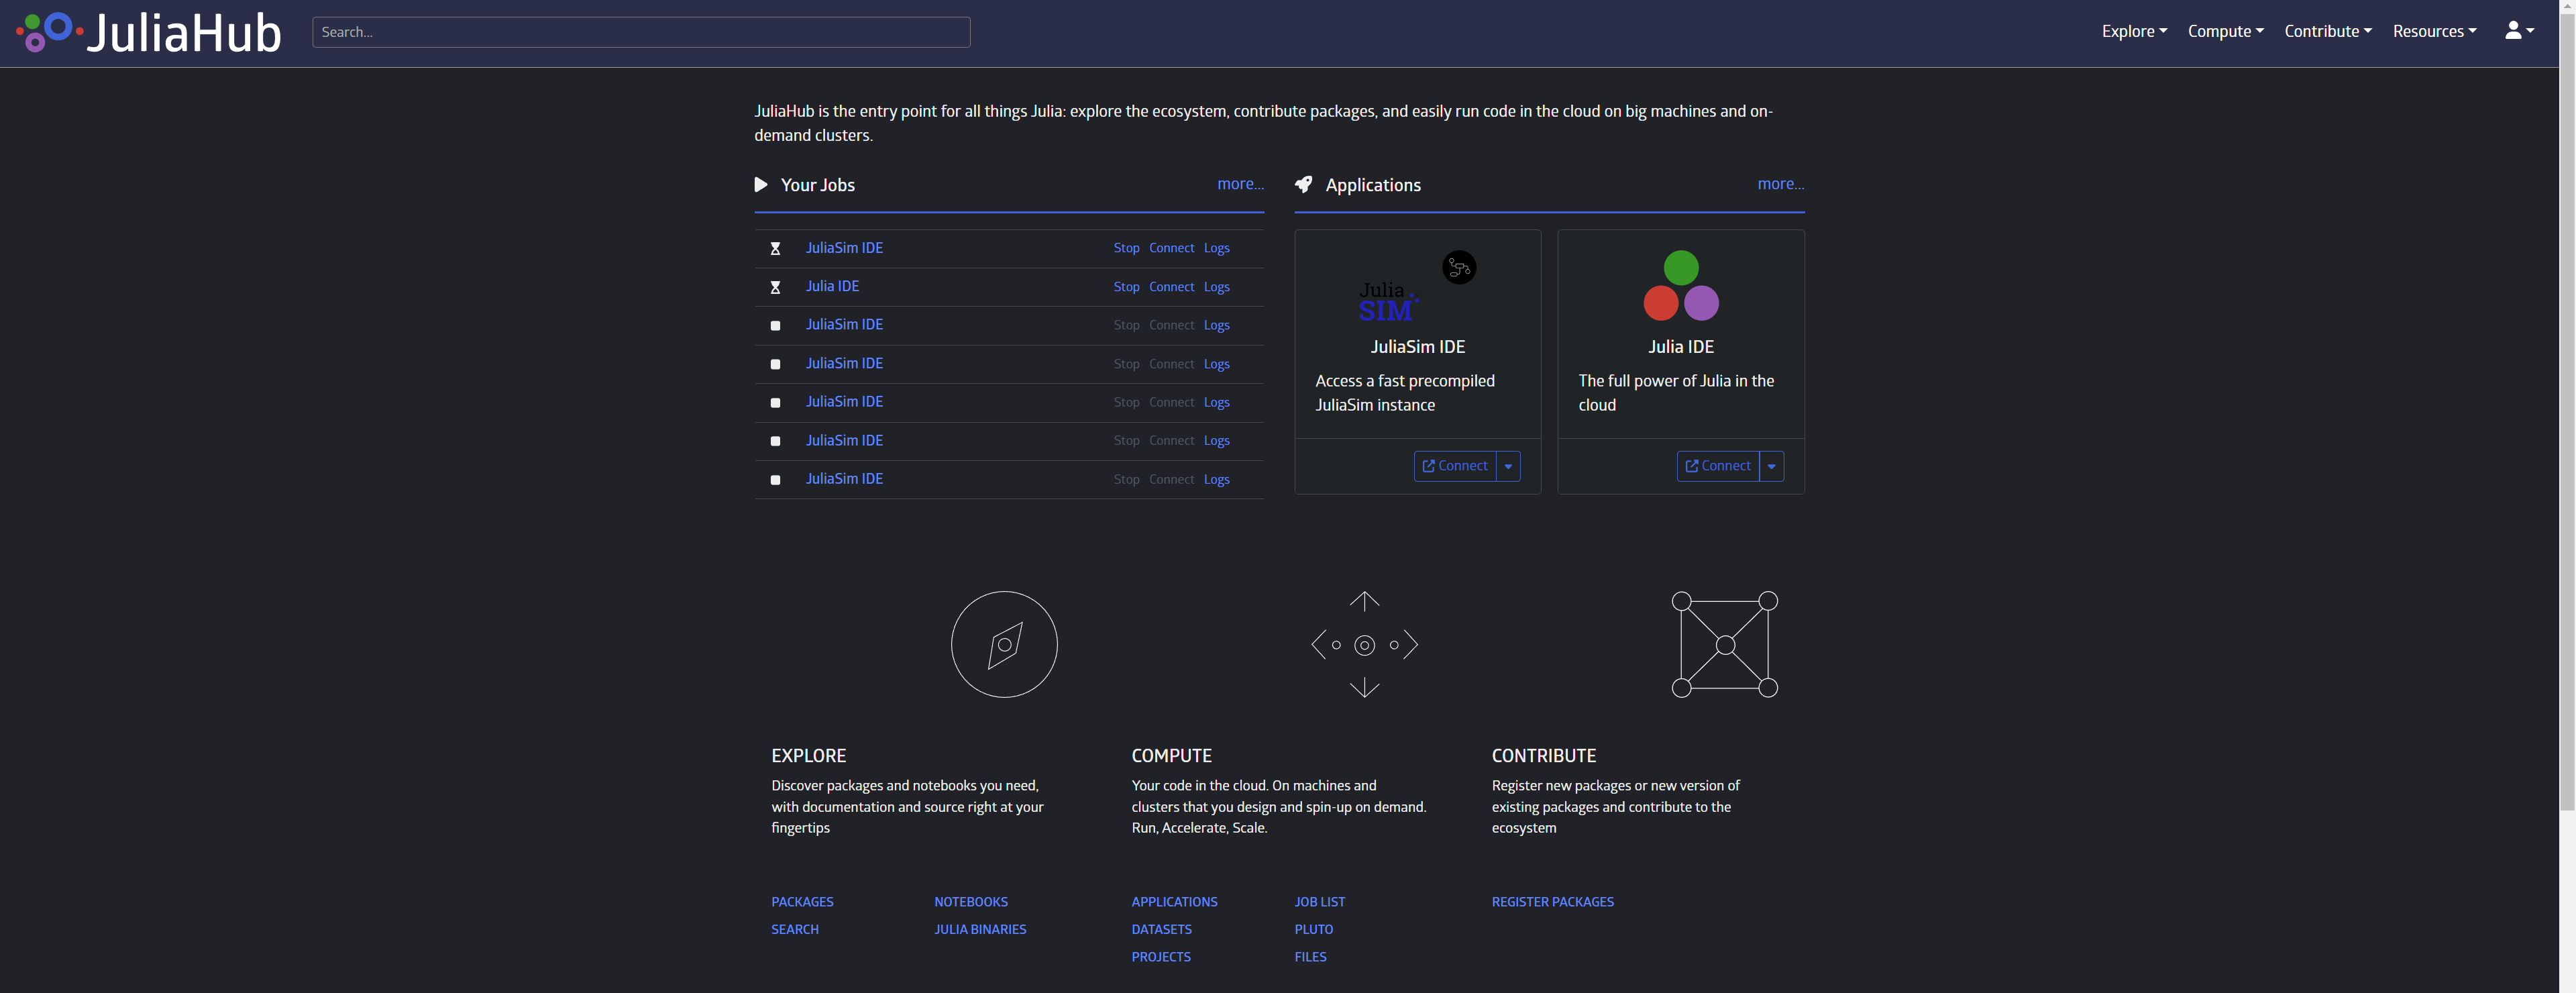Expand JuliaSim IDE Connect options dropdown arrow

(x=1508, y=466)
